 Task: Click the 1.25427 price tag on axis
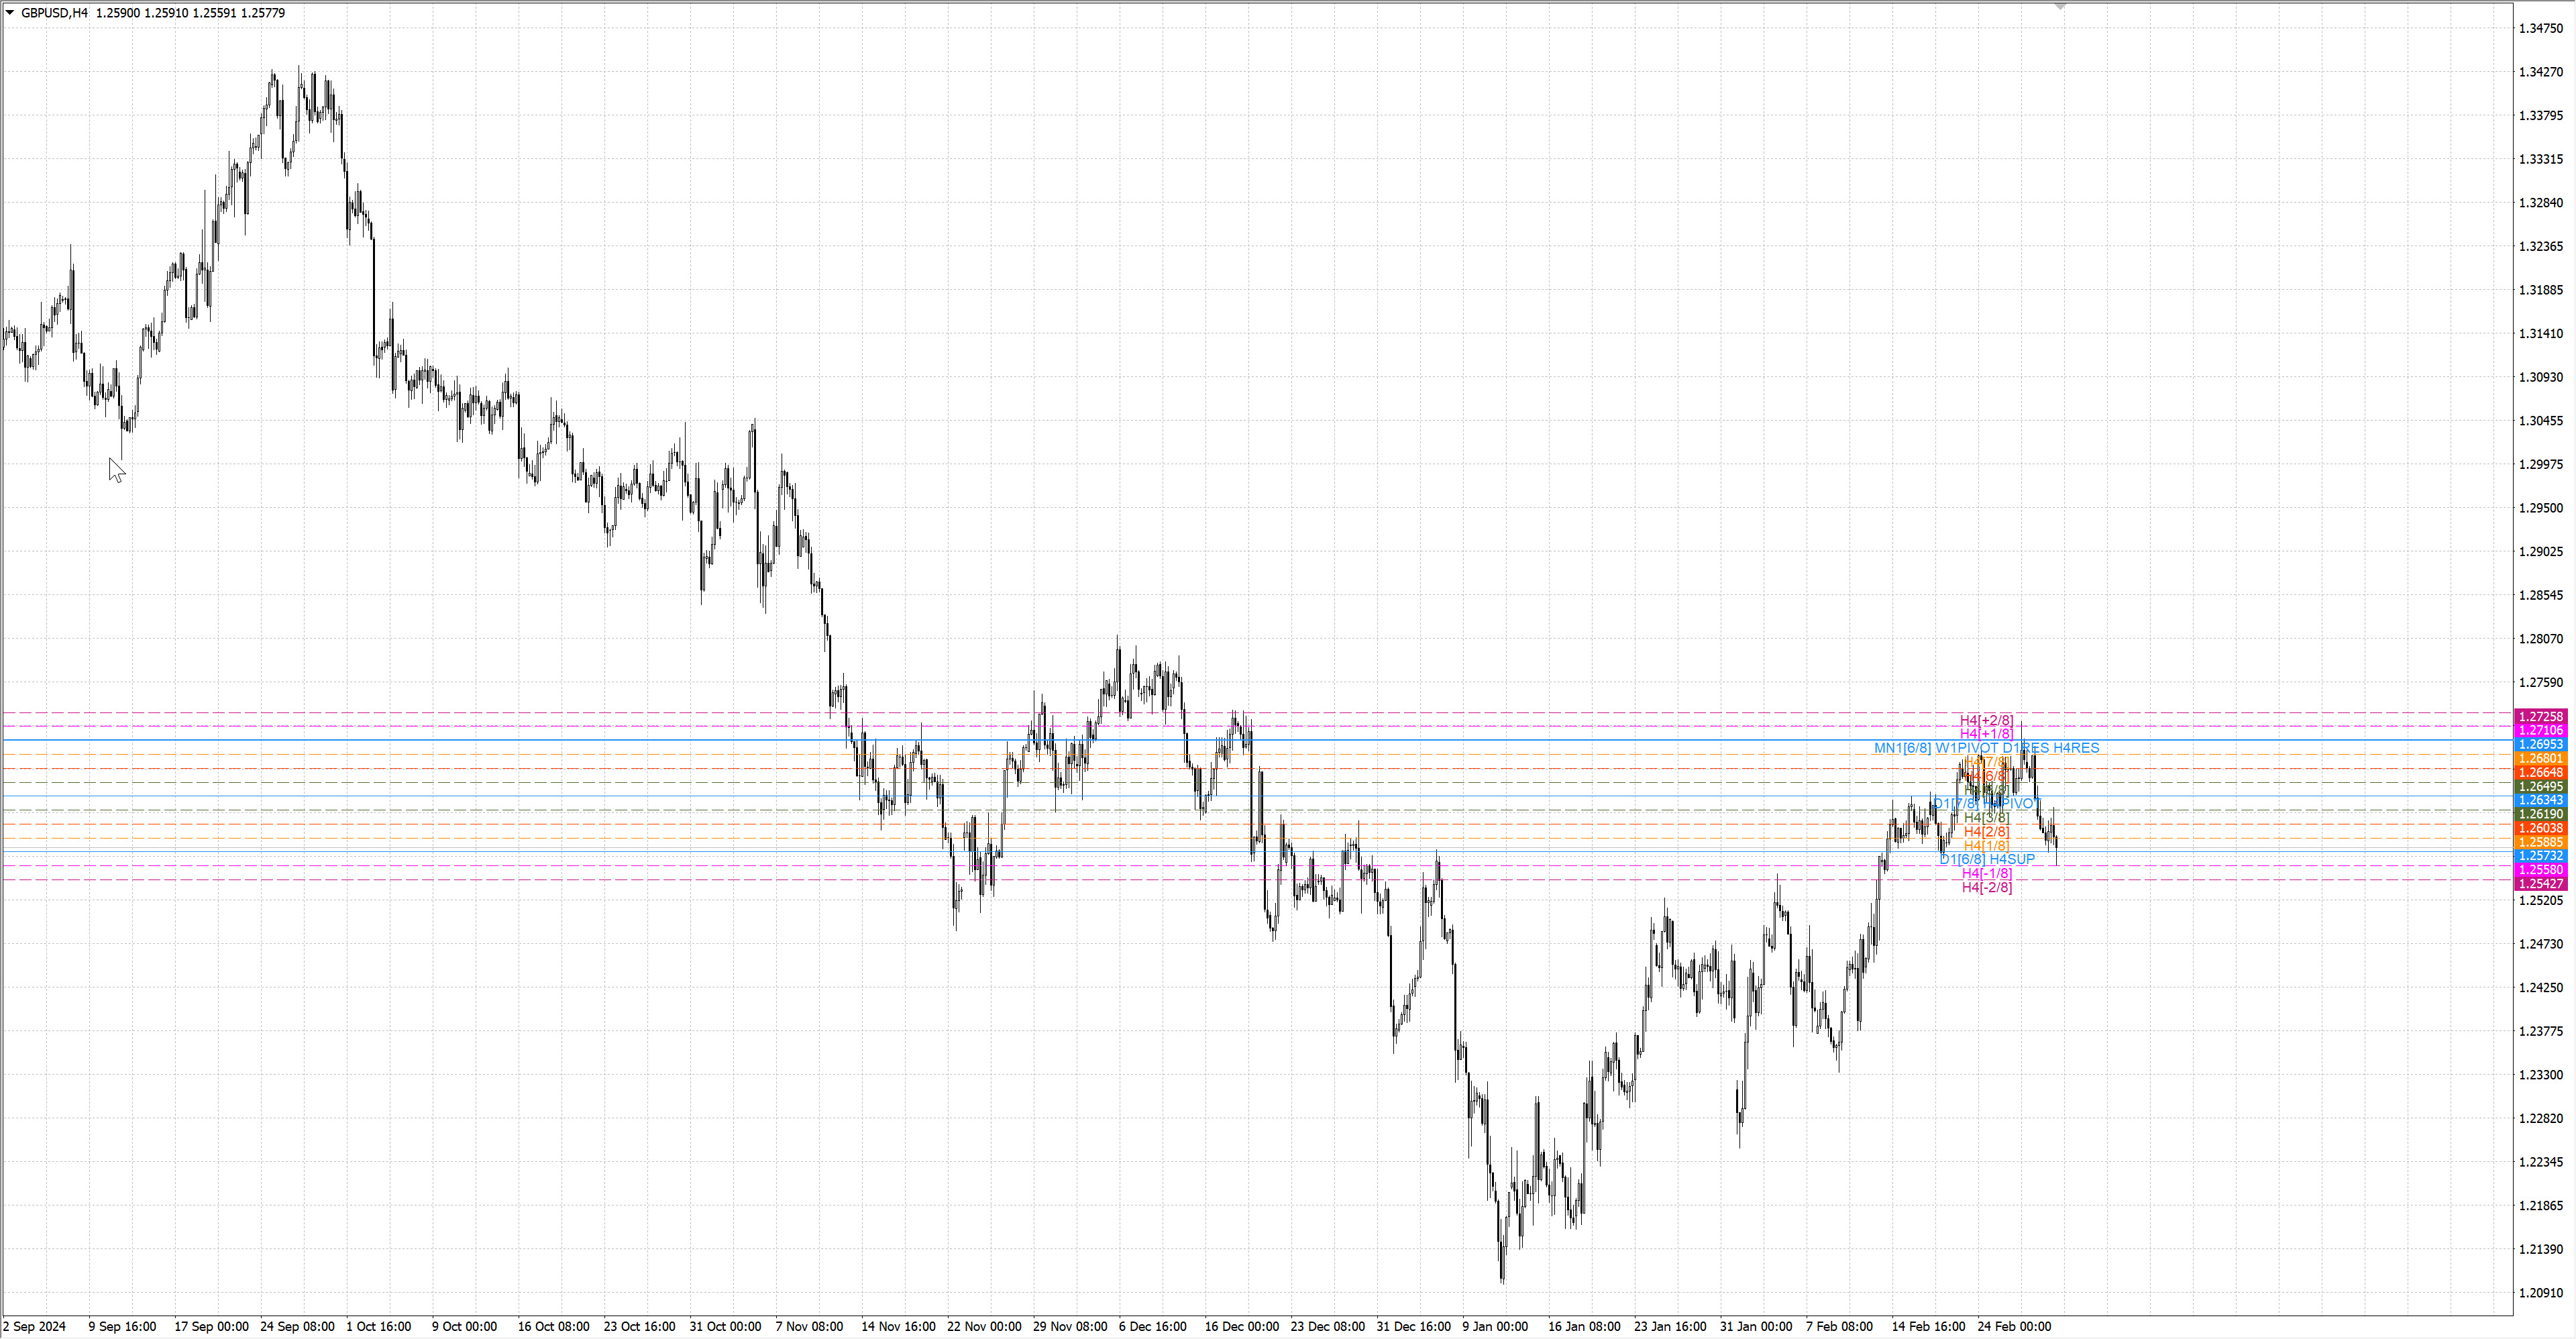(2540, 884)
